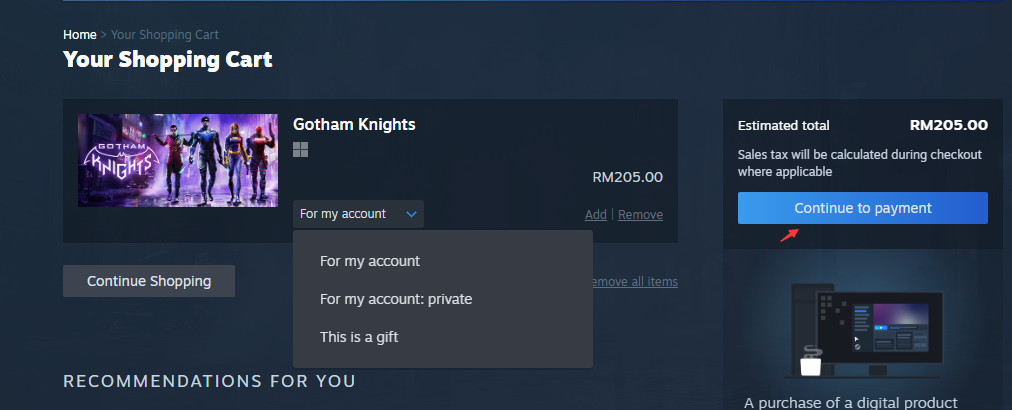Click the blue dropdown chevron arrow
The height and width of the screenshot is (410, 1012).
tap(411, 214)
